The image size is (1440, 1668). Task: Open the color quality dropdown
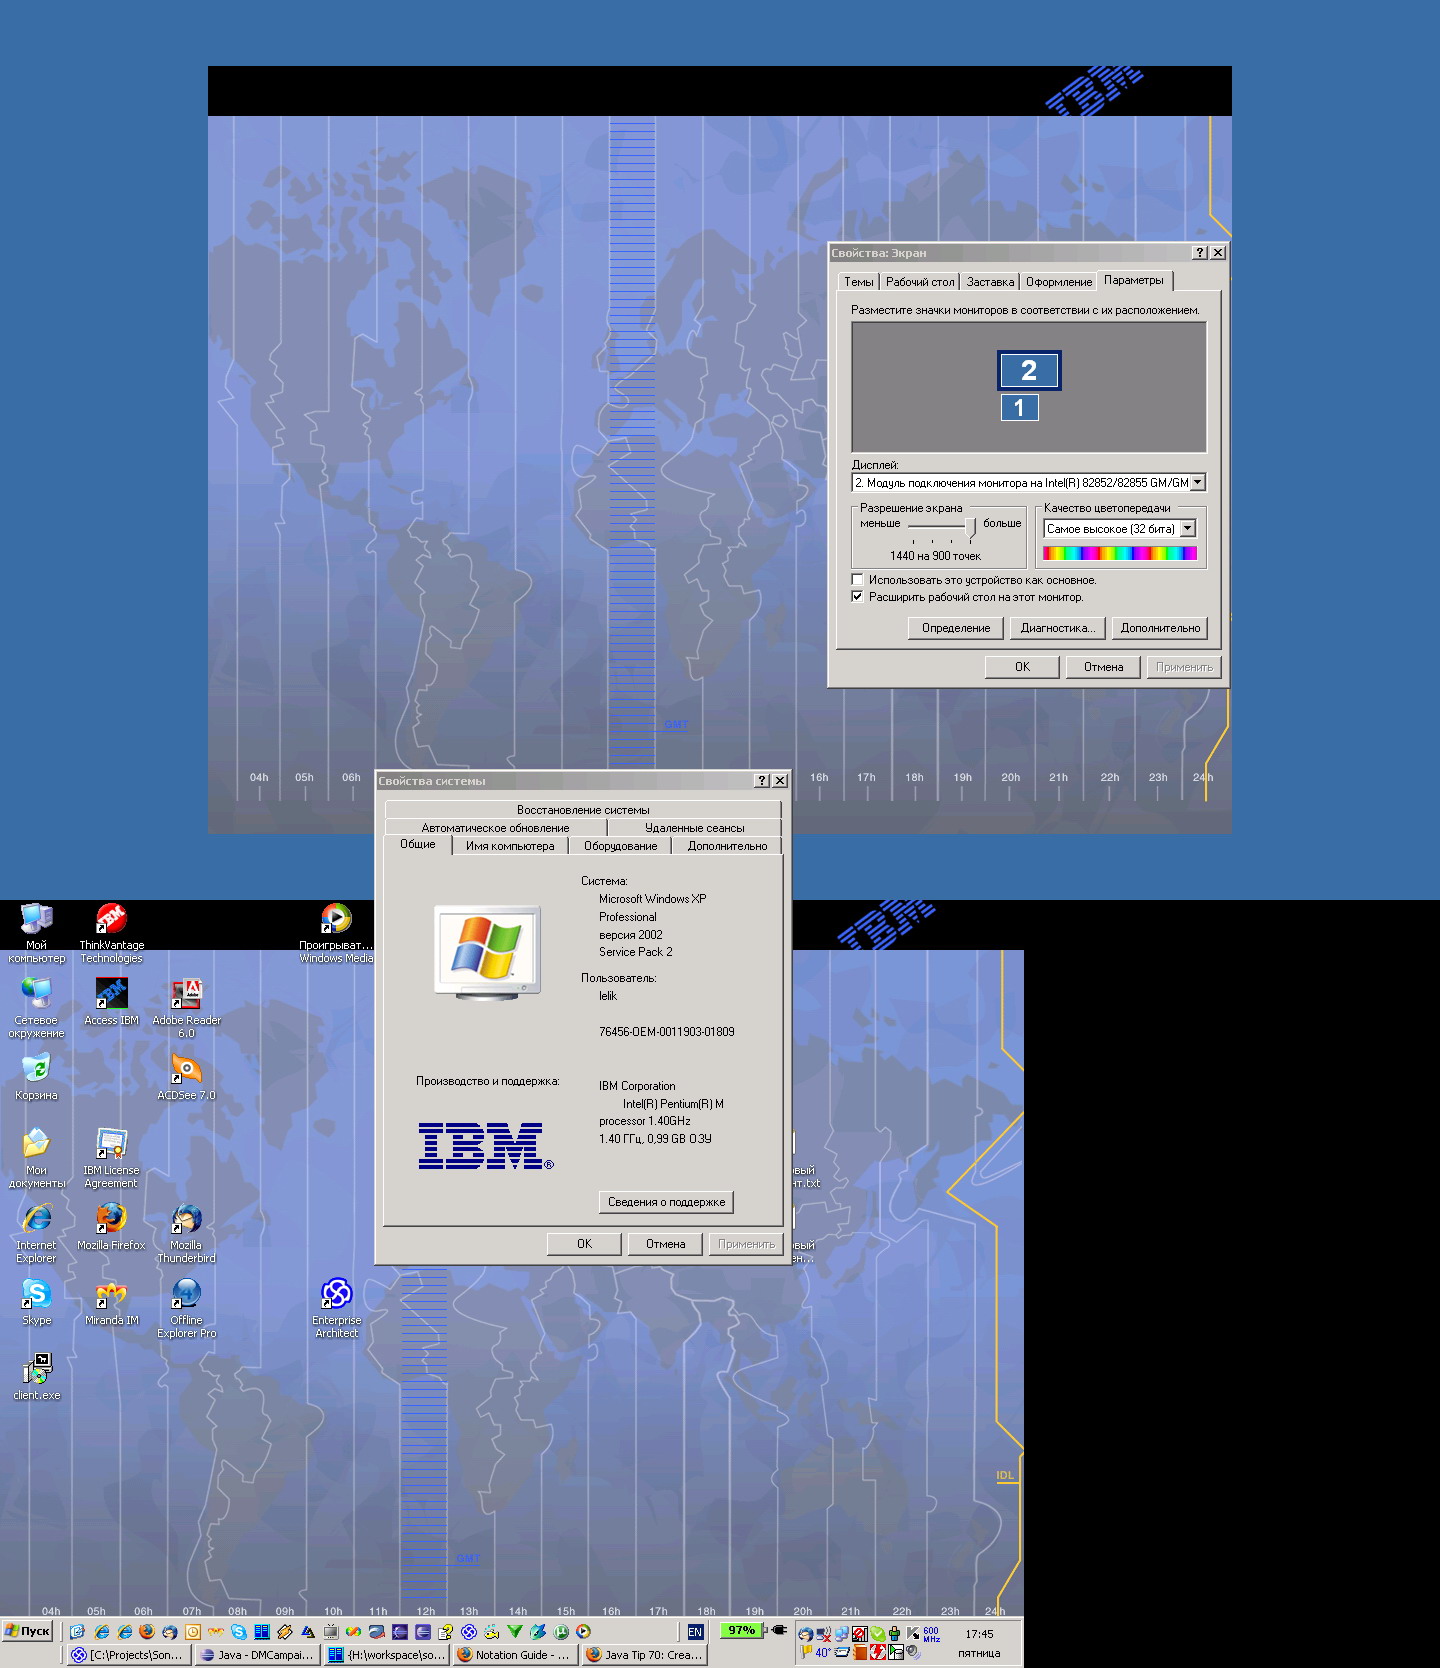coord(1187,529)
